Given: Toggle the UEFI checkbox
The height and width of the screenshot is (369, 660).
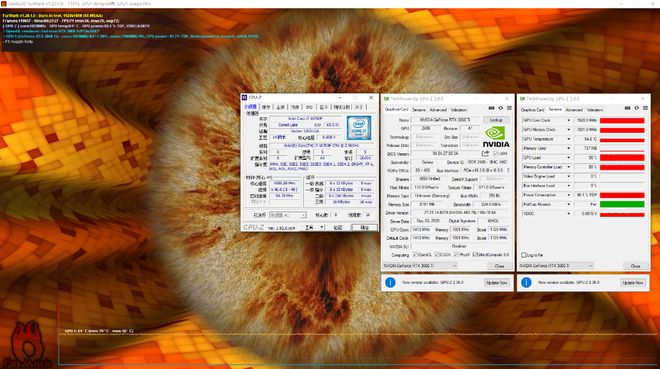Looking at the screenshot, I should [x=495, y=154].
